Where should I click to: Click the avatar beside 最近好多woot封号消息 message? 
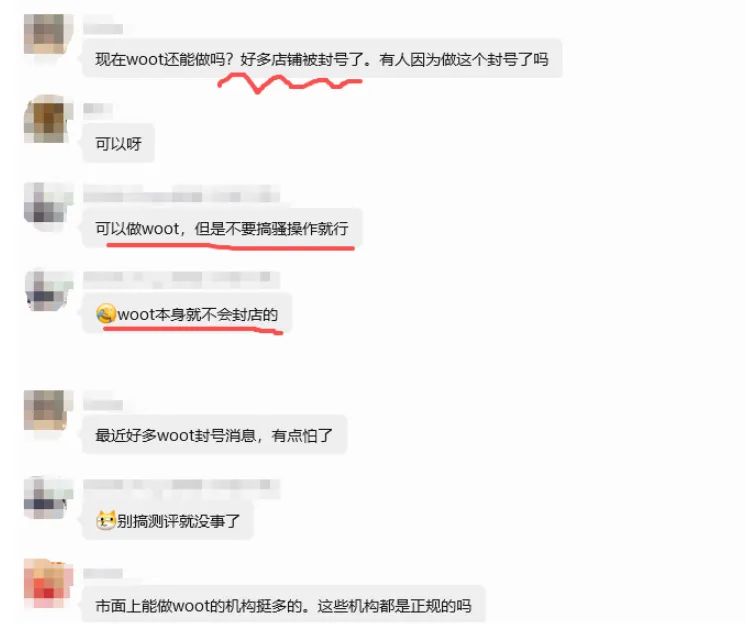pyautogui.click(x=48, y=410)
